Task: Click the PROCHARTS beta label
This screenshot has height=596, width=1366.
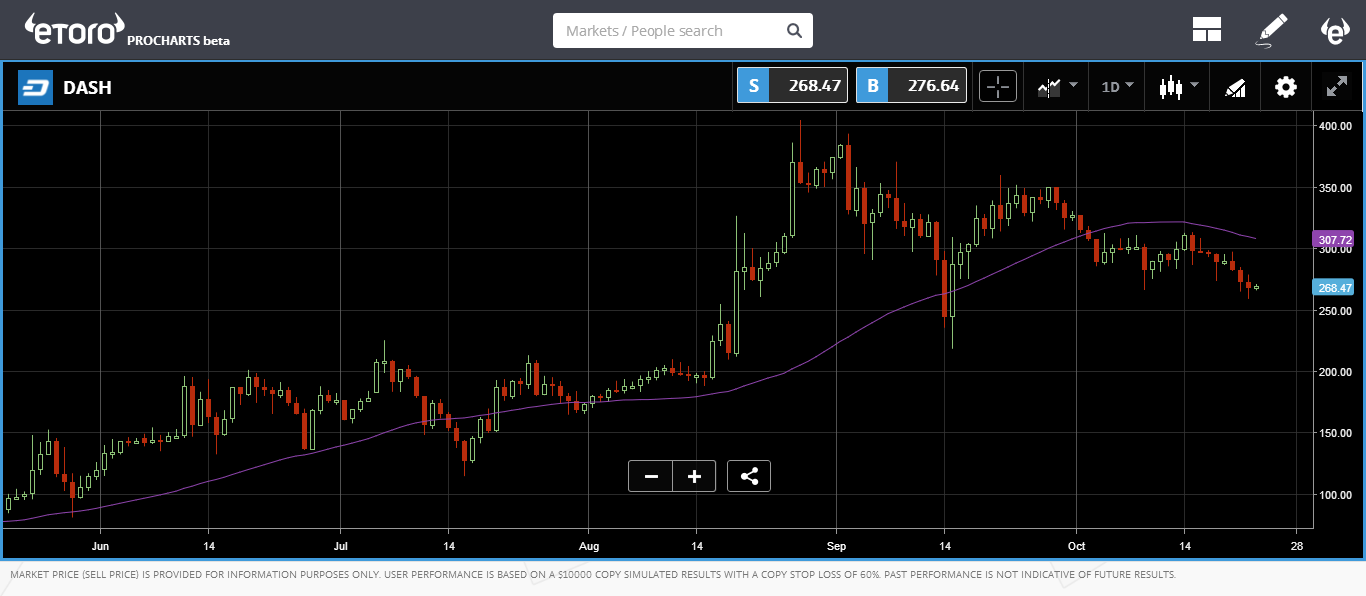Action: point(178,41)
